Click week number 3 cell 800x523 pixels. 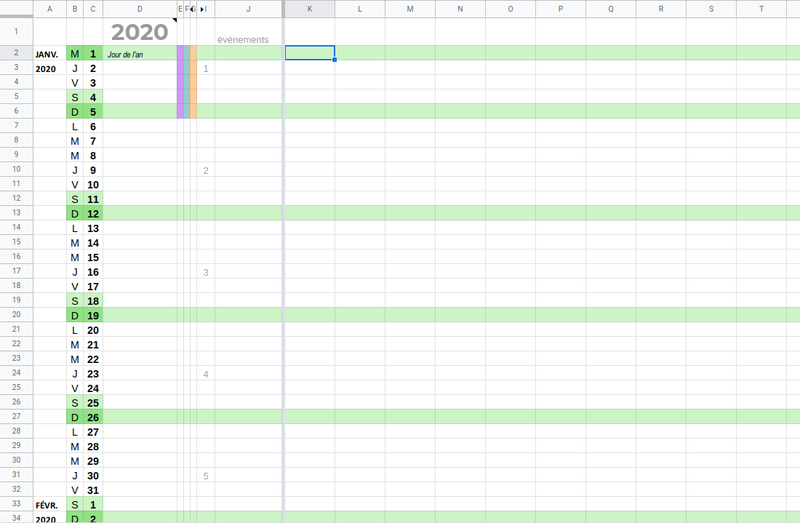pyautogui.click(x=205, y=272)
